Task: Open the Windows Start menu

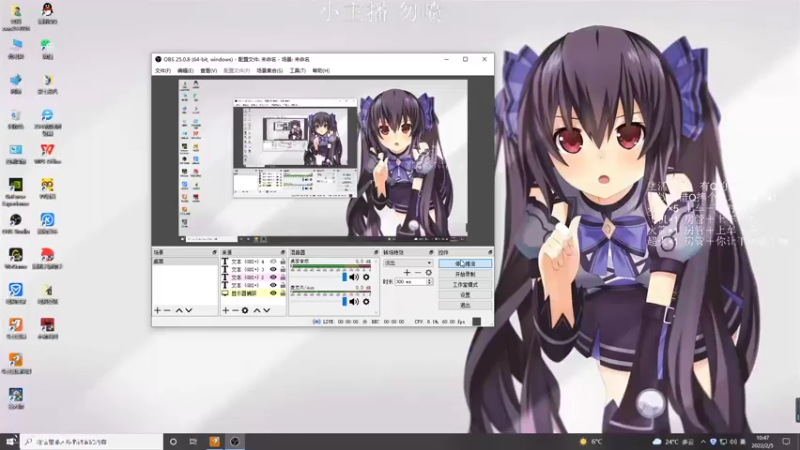Action: [x=10, y=441]
